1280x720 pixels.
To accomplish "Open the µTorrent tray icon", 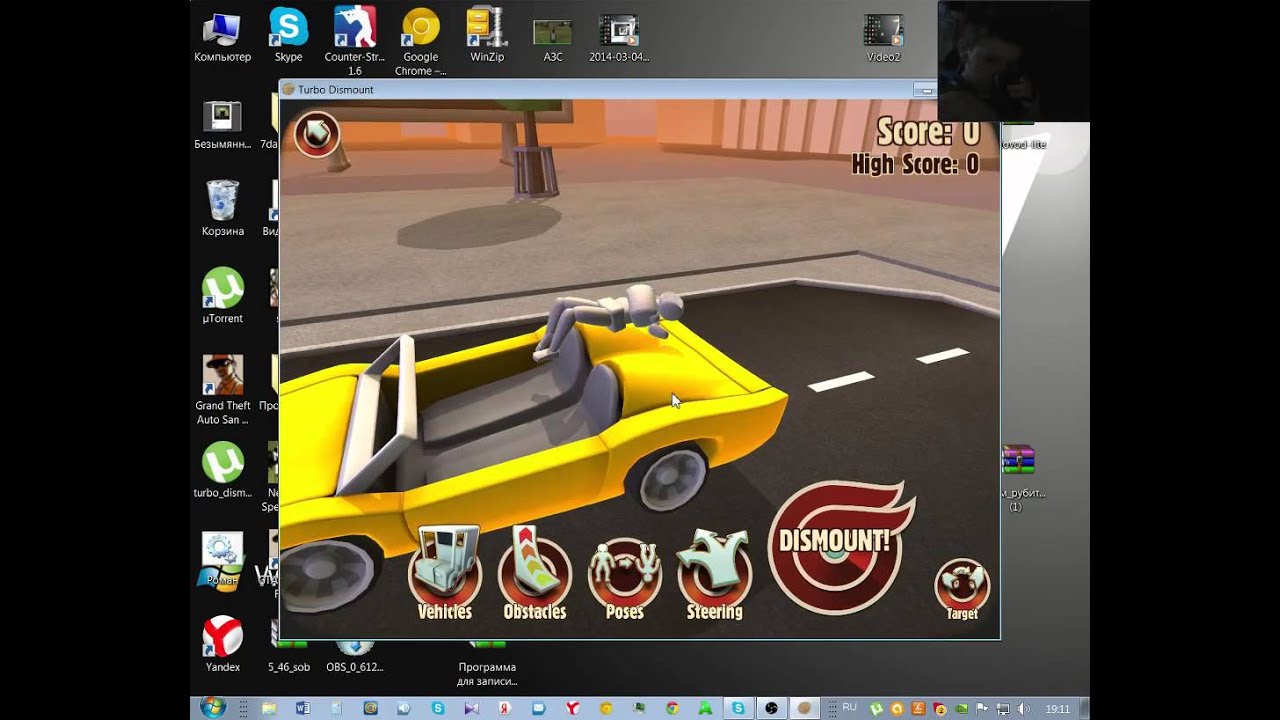I will (x=877, y=709).
